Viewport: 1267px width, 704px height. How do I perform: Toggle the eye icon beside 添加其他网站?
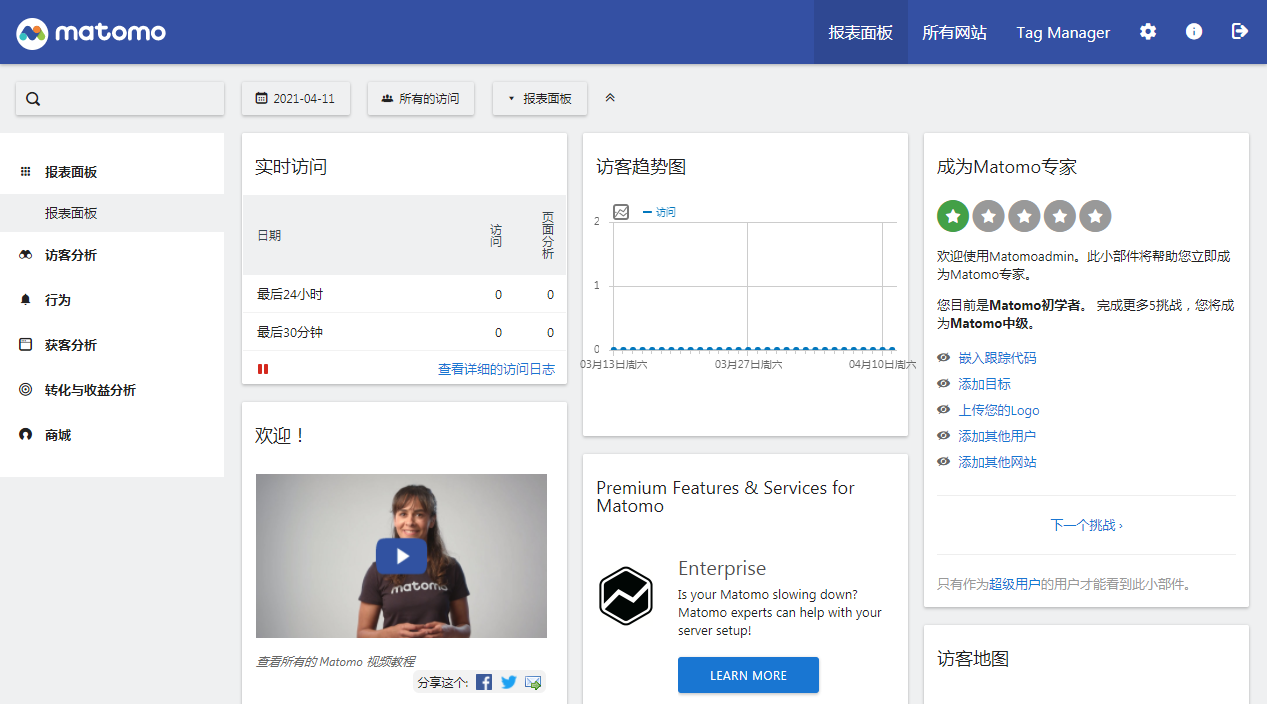(x=944, y=462)
